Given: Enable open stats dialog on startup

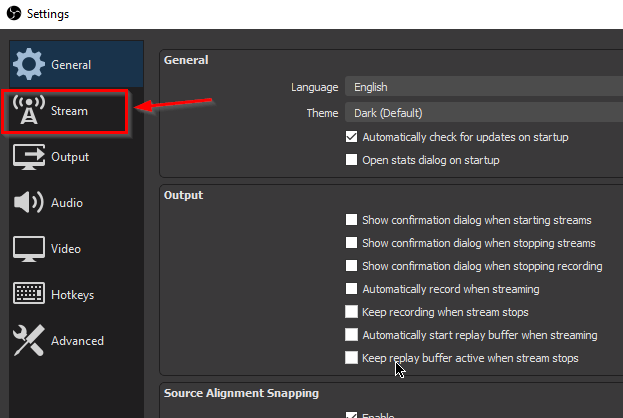Looking at the screenshot, I should pos(351,160).
